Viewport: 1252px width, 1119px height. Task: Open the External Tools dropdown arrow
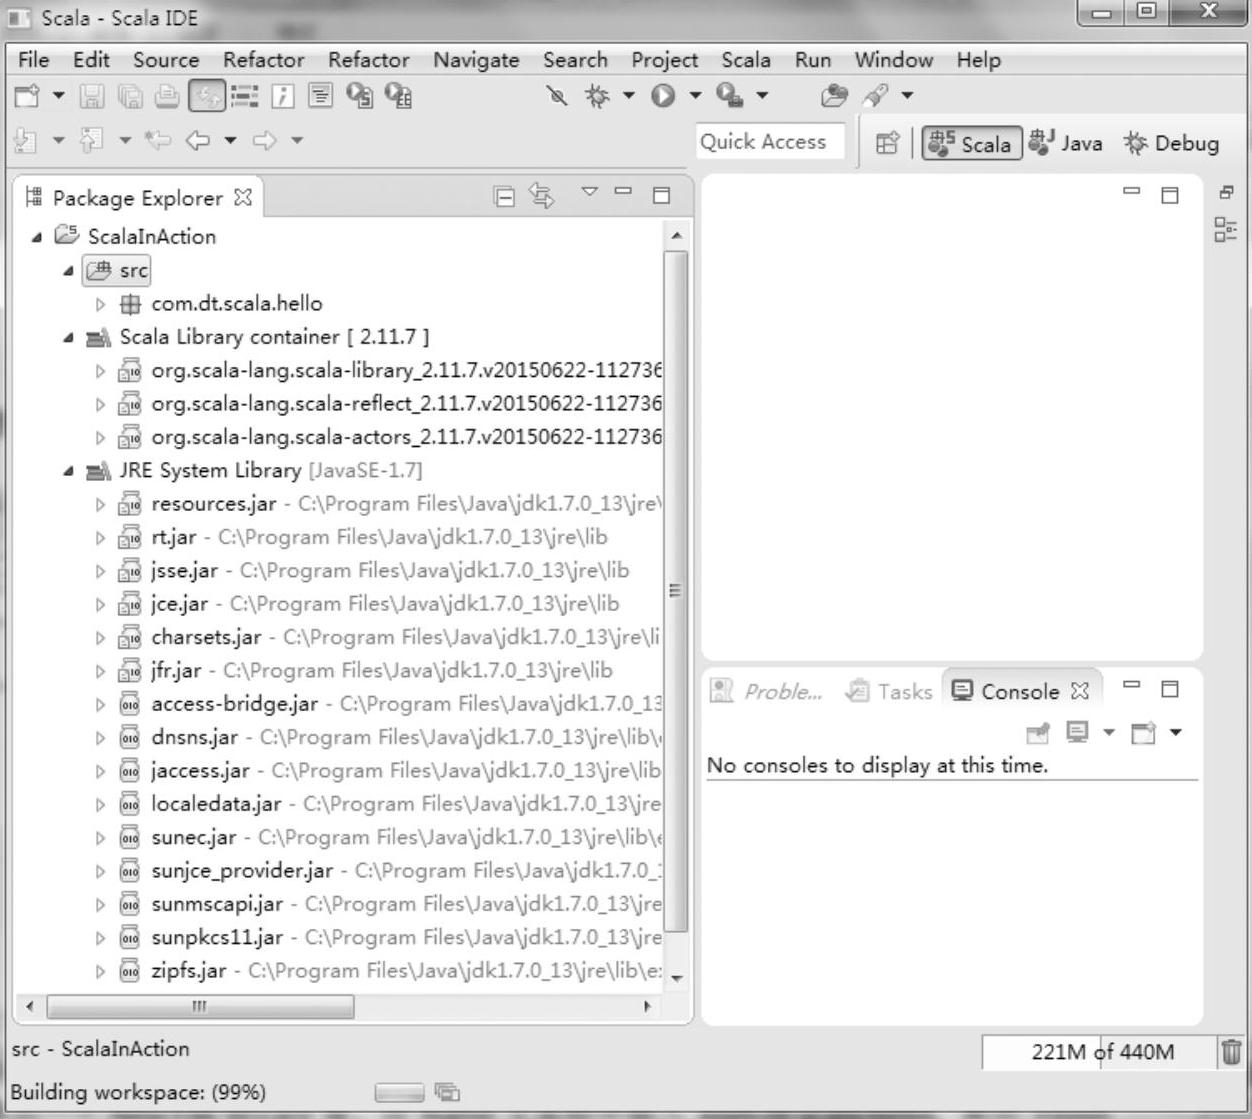tap(762, 95)
